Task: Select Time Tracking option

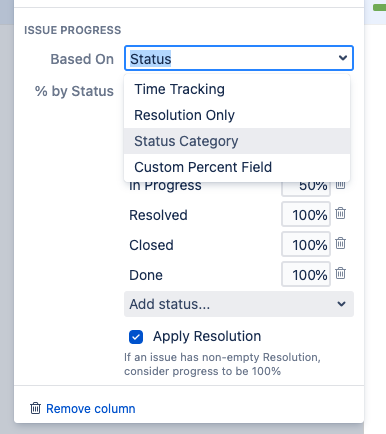Action: [x=237, y=89]
